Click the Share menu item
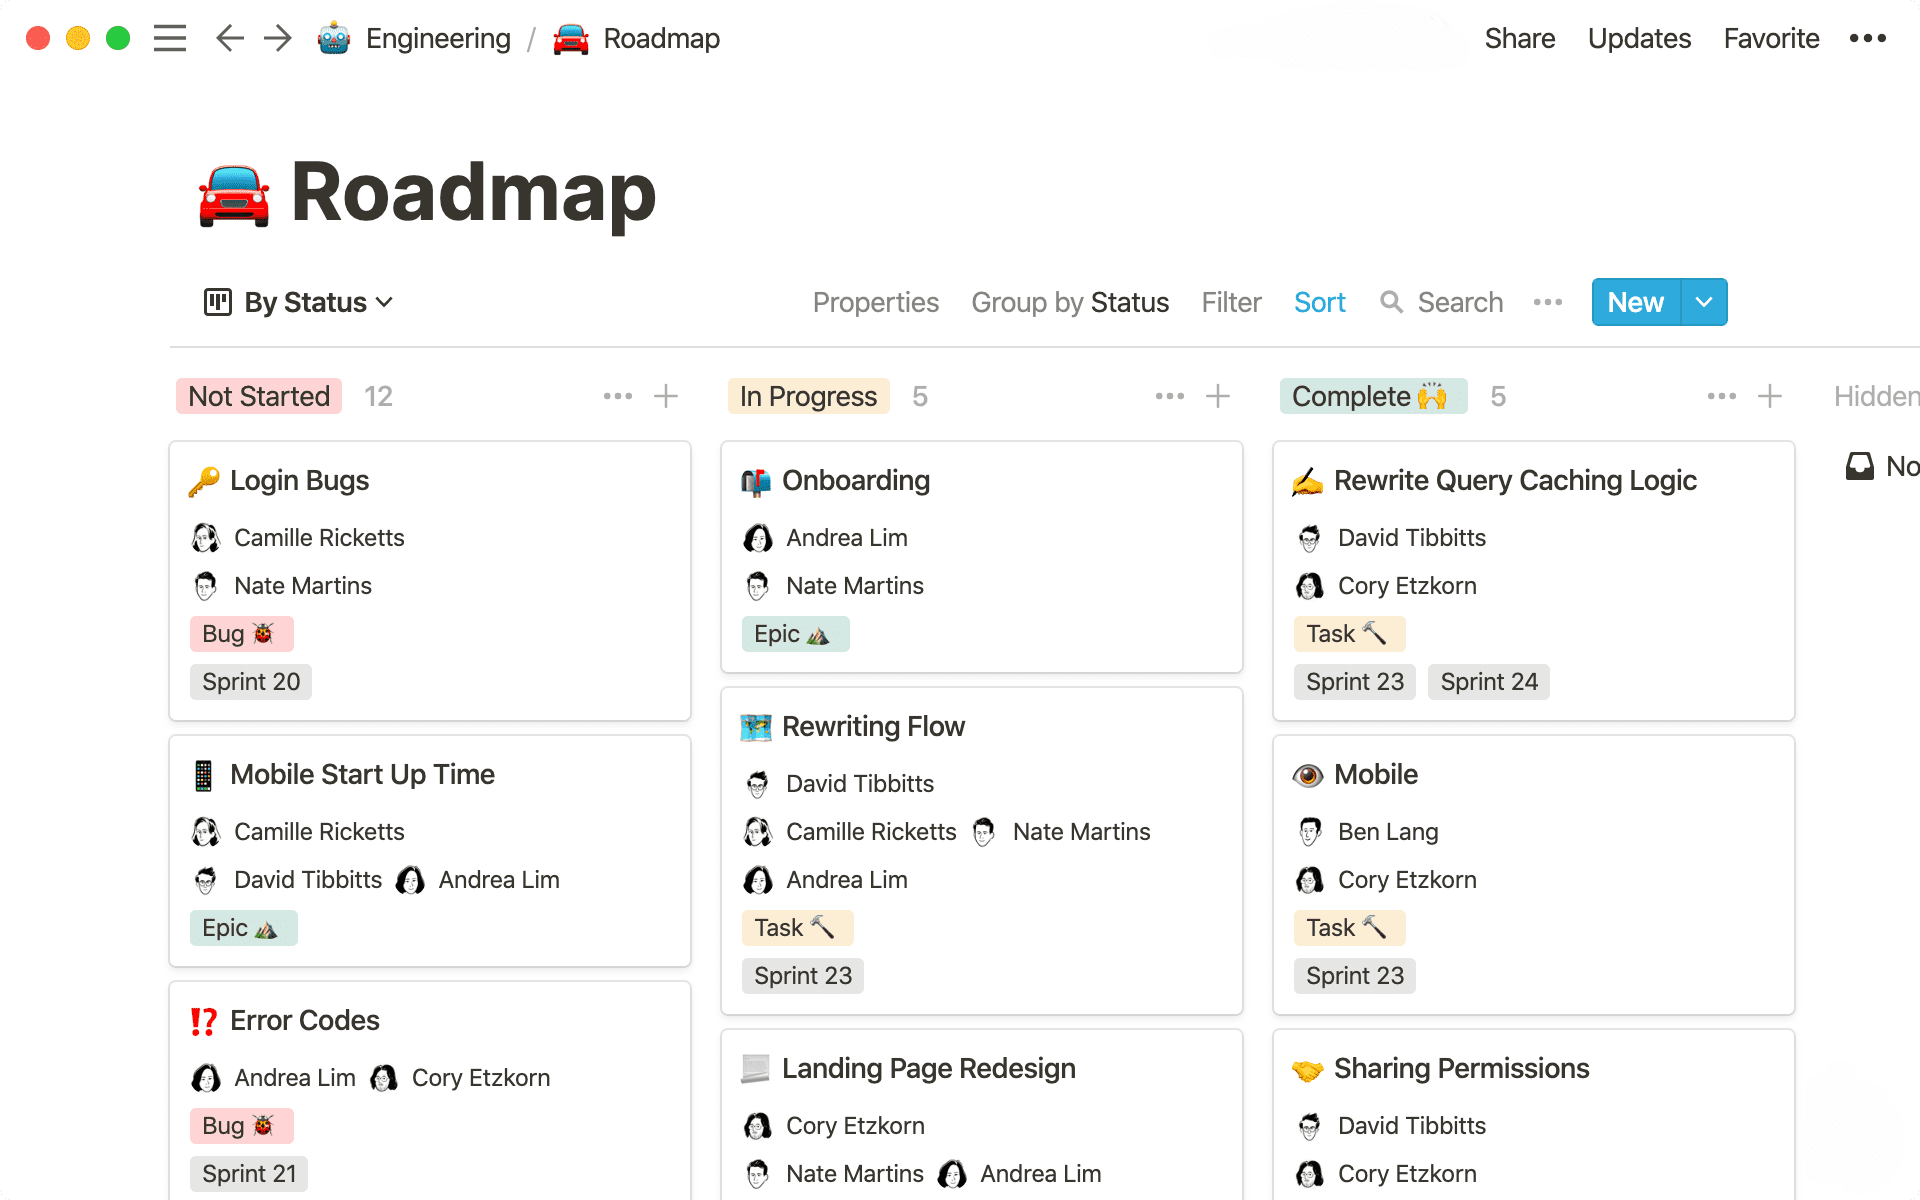1920x1200 pixels. coord(1519,37)
